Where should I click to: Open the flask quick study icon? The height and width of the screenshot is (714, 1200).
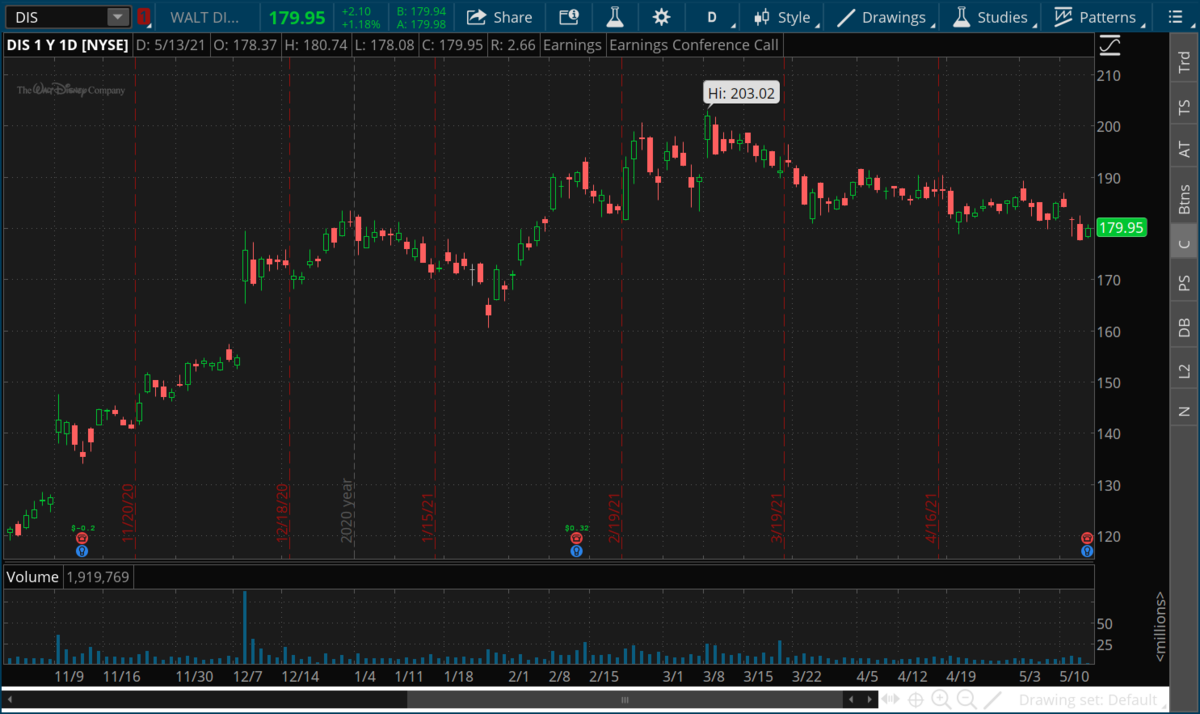pos(615,17)
